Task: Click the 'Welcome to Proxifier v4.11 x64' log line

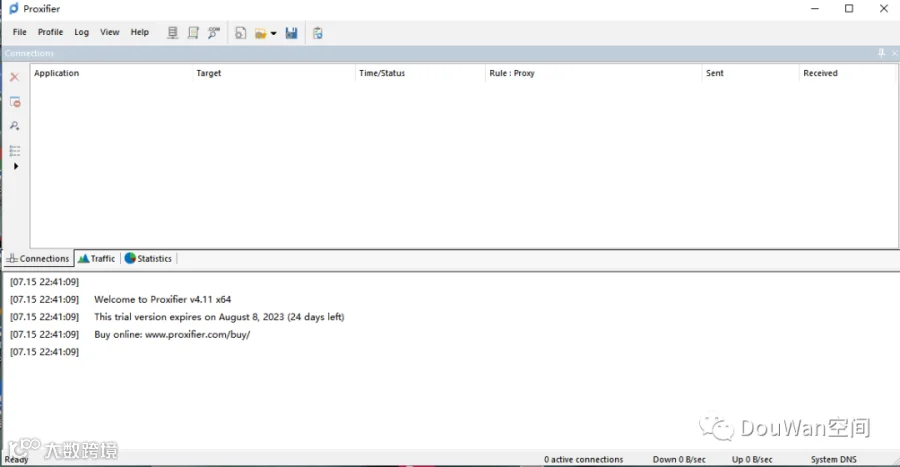Action: coord(162,299)
